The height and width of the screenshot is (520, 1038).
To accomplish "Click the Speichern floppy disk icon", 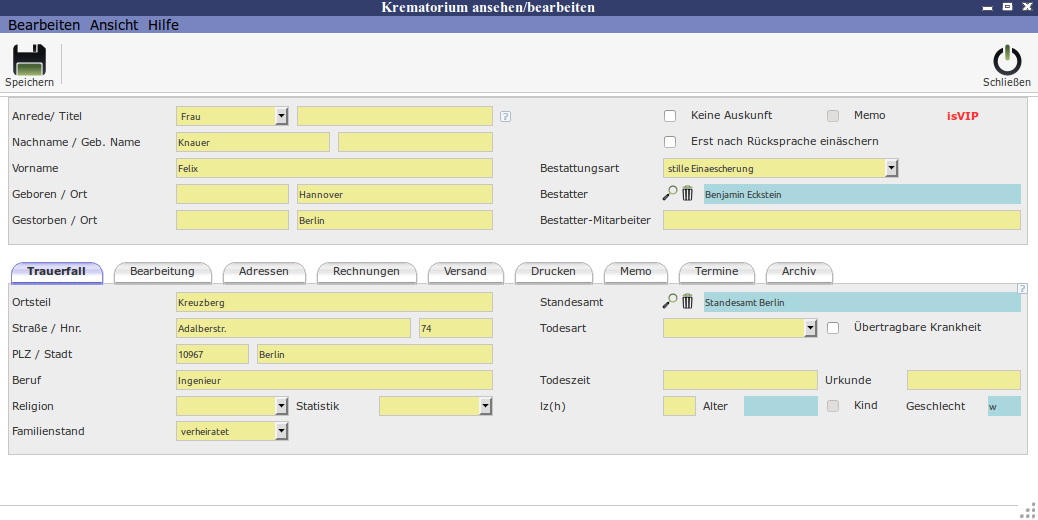I will coord(29,60).
